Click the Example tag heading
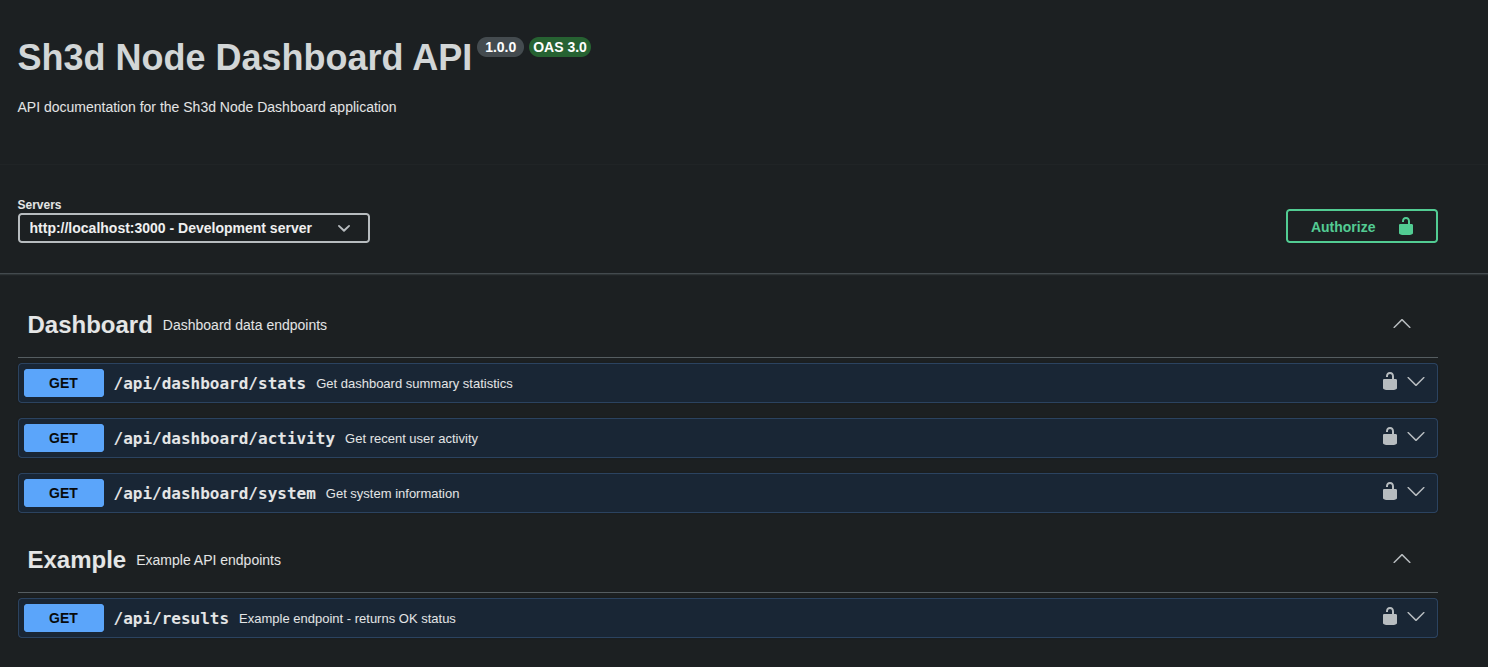 pyautogui.click(x=77, y=560)
